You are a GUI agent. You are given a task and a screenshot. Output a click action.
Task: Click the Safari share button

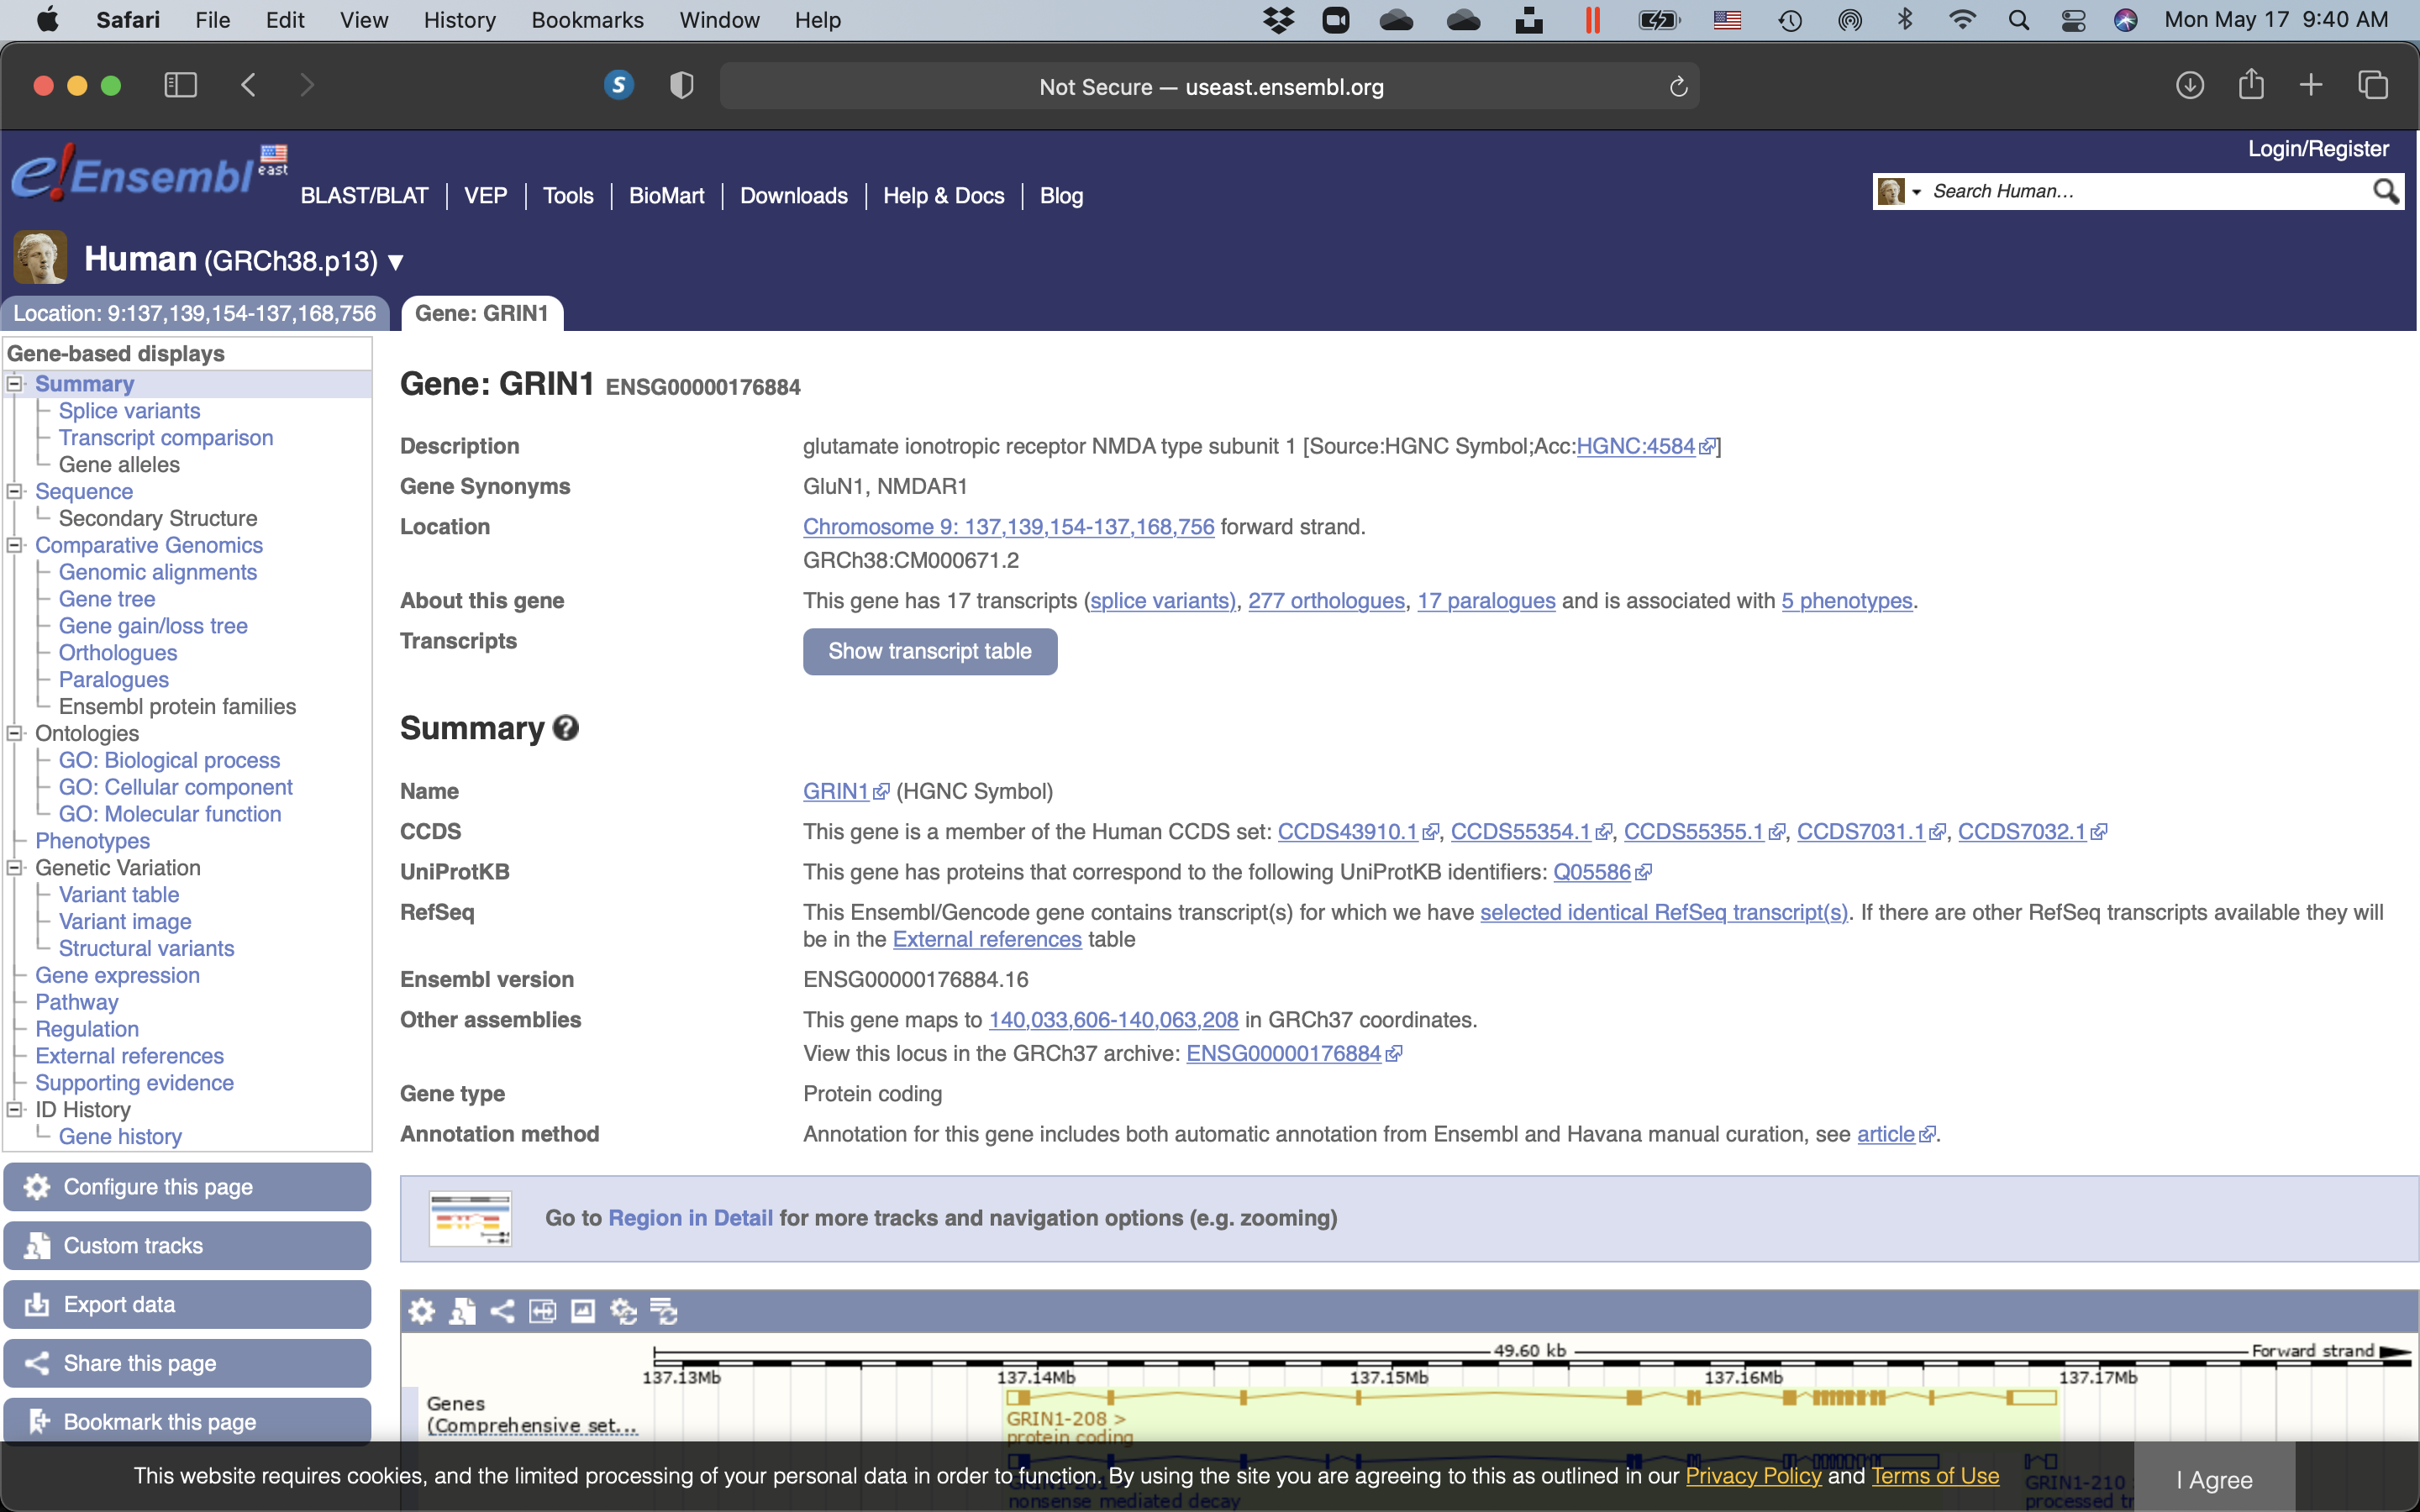pos(2251,84)
